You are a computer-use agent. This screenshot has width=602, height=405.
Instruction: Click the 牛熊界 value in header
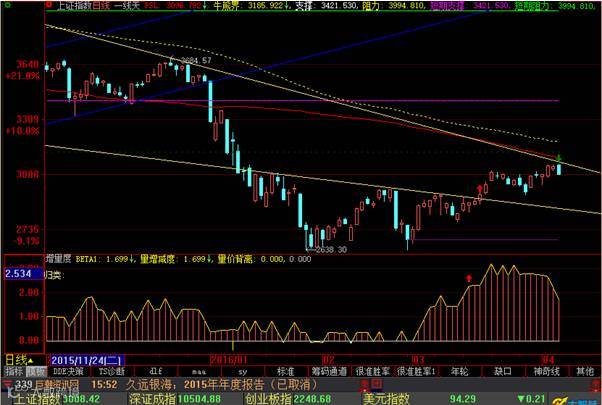249,6
